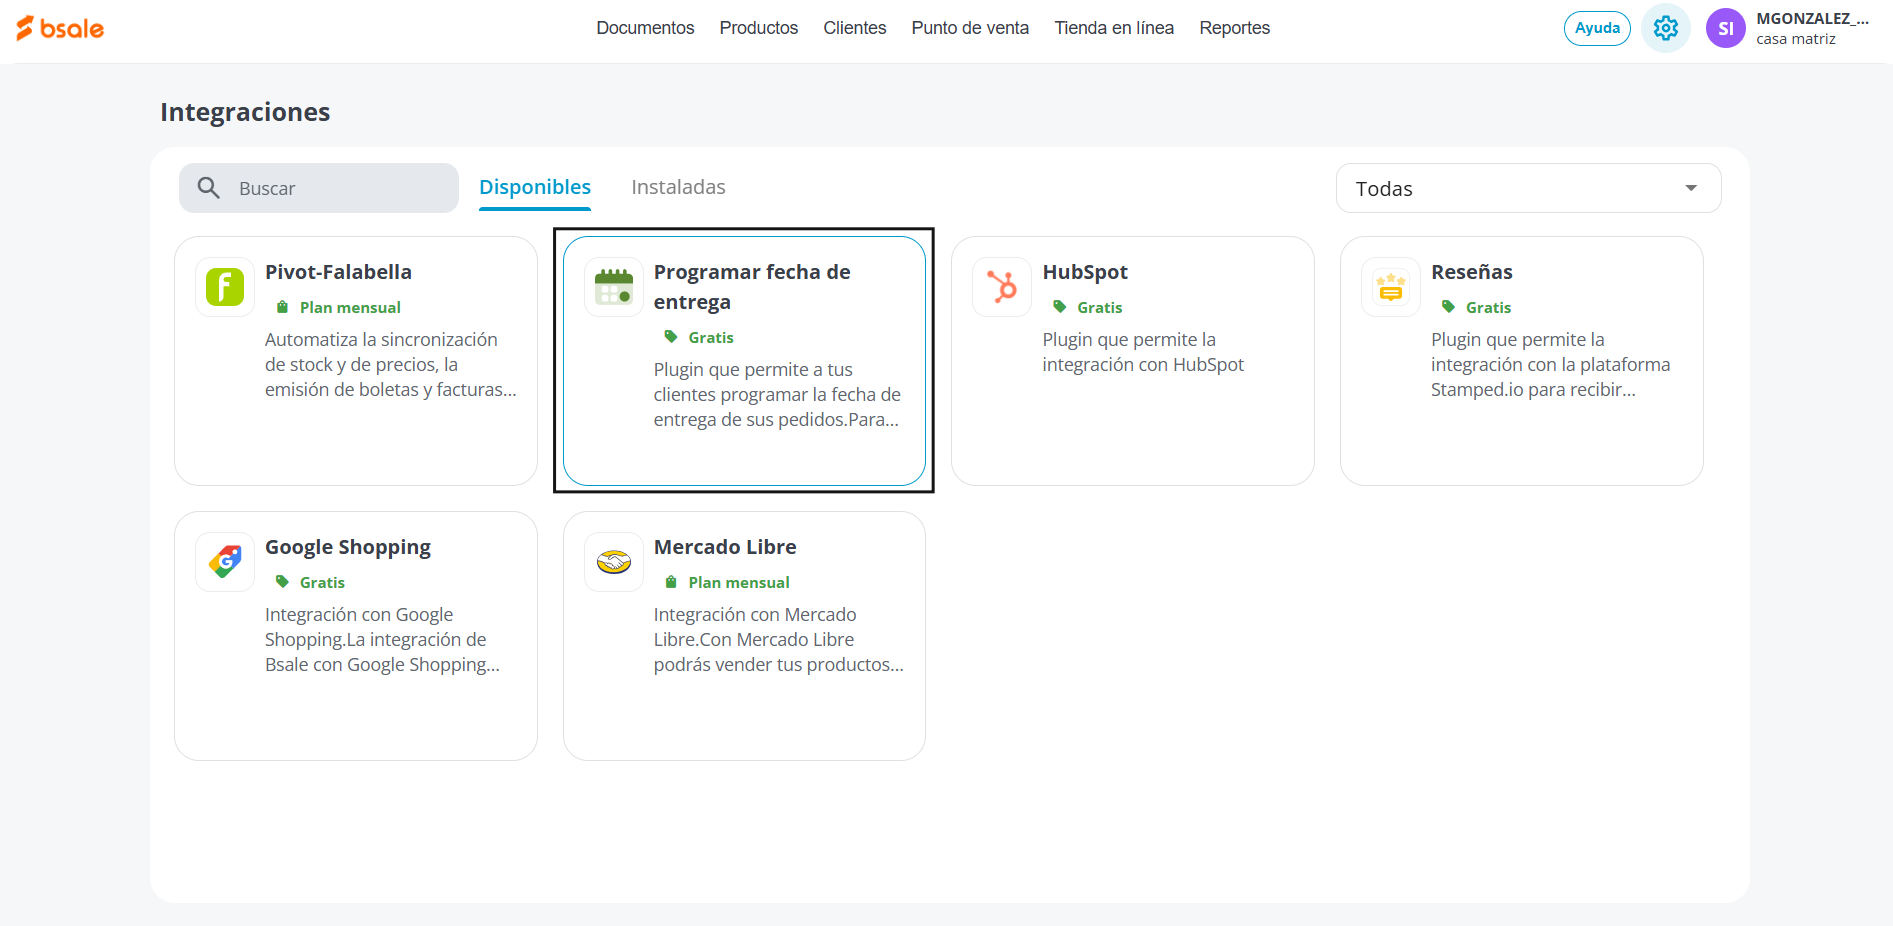The height and width of the screenshot is (926, 1893).
Task: Click the Google Shopping tag icon
Action: point(225,562)
